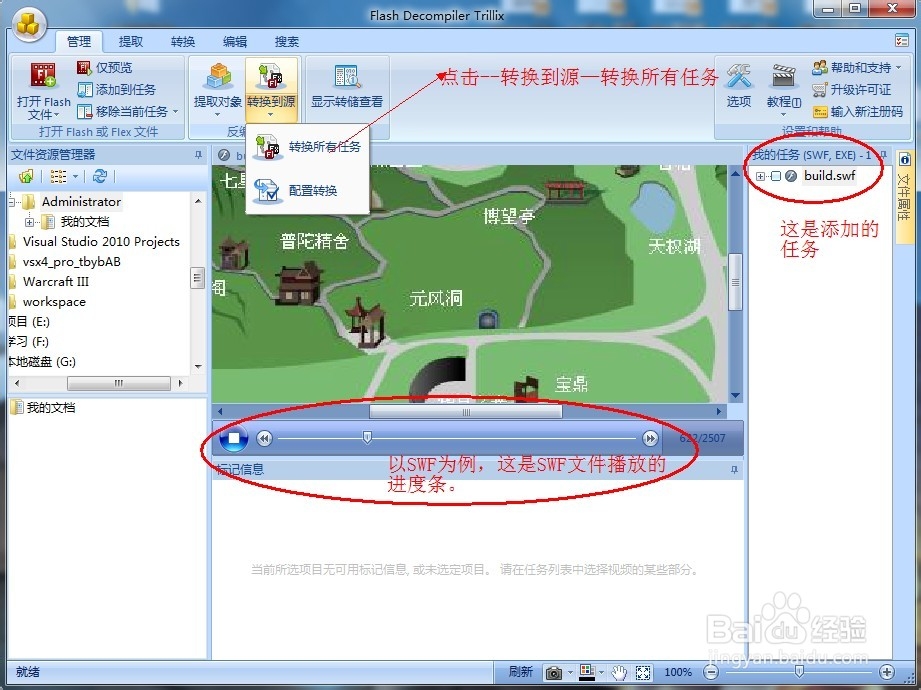The image size is (921, 690).
Task: Refresh the file explorer panel
Action: (100, 176)
